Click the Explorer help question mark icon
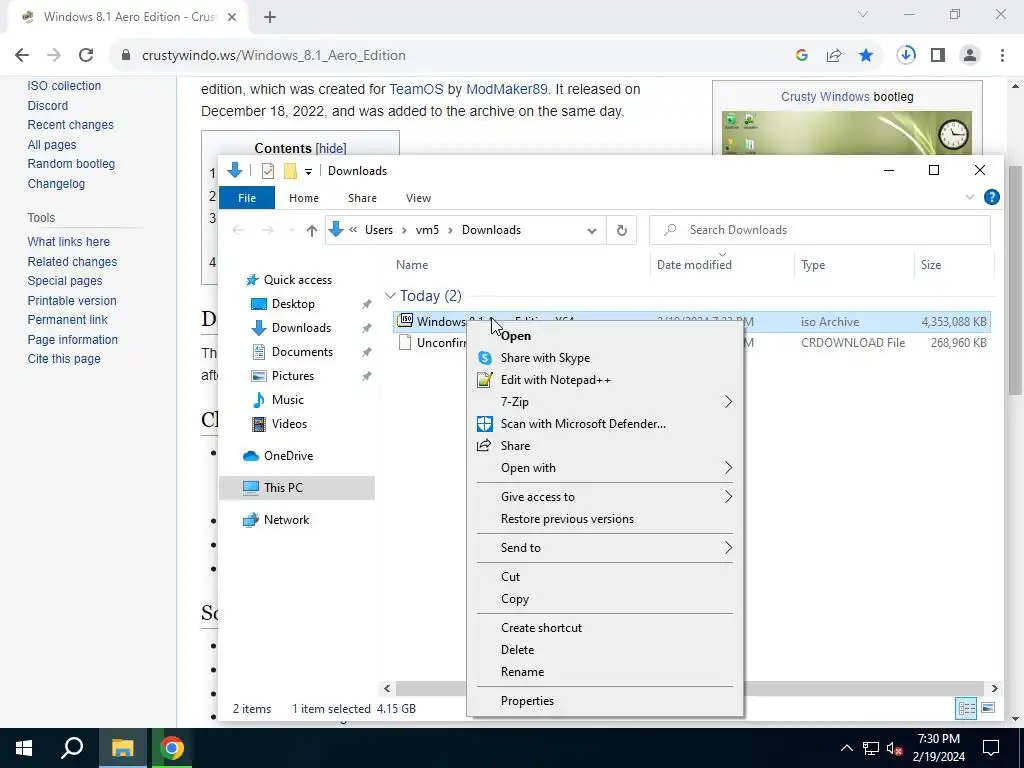 (x=991, y=197)
